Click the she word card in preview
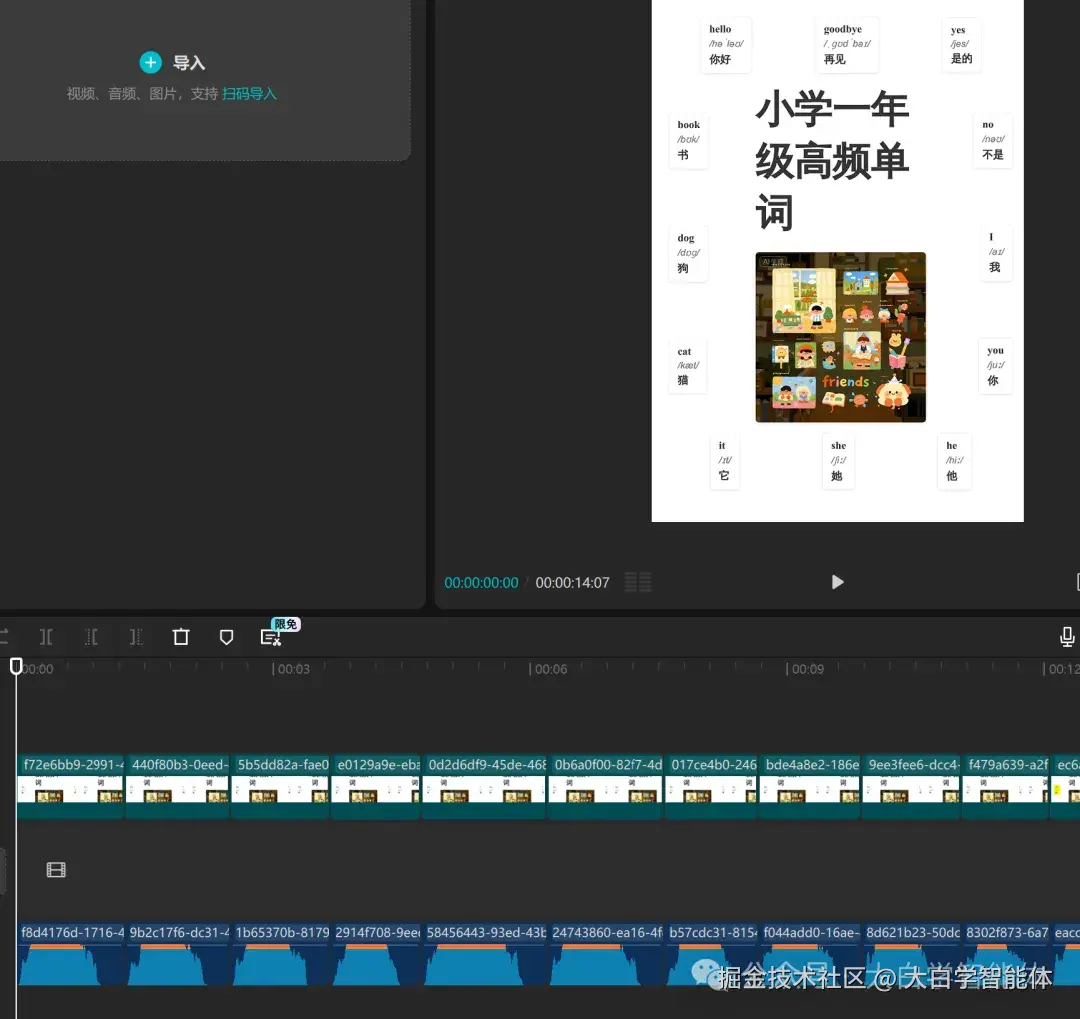The image size is (1080, 1019). pos(838,461)
